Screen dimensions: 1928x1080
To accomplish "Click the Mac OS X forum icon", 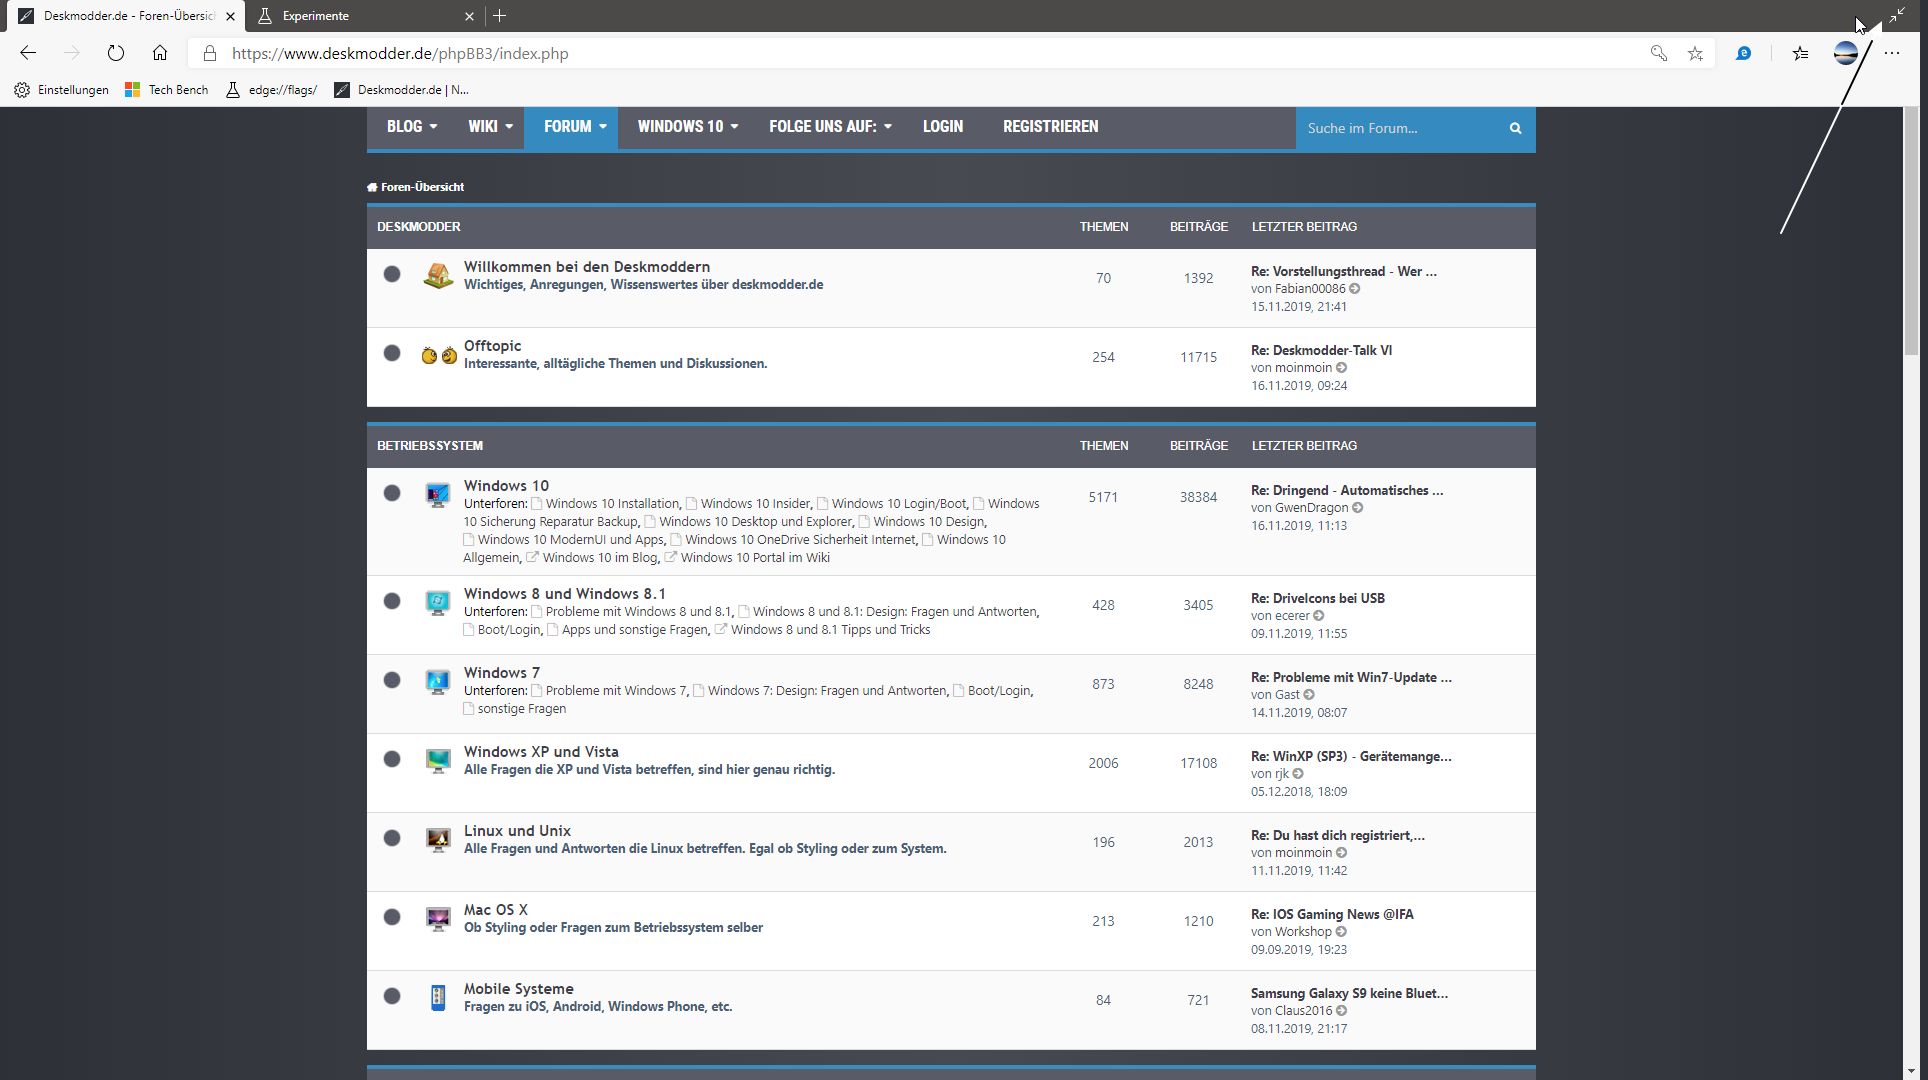I will (x=438, y=919).
